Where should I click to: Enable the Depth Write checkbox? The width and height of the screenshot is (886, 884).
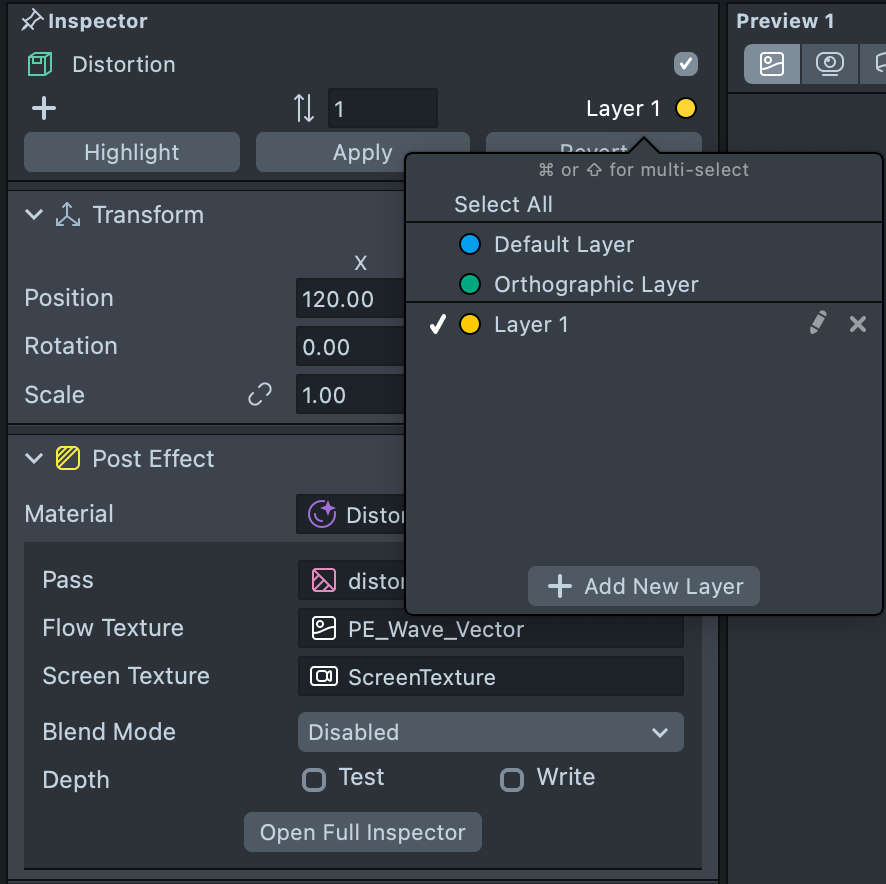(x=512, y=779)
